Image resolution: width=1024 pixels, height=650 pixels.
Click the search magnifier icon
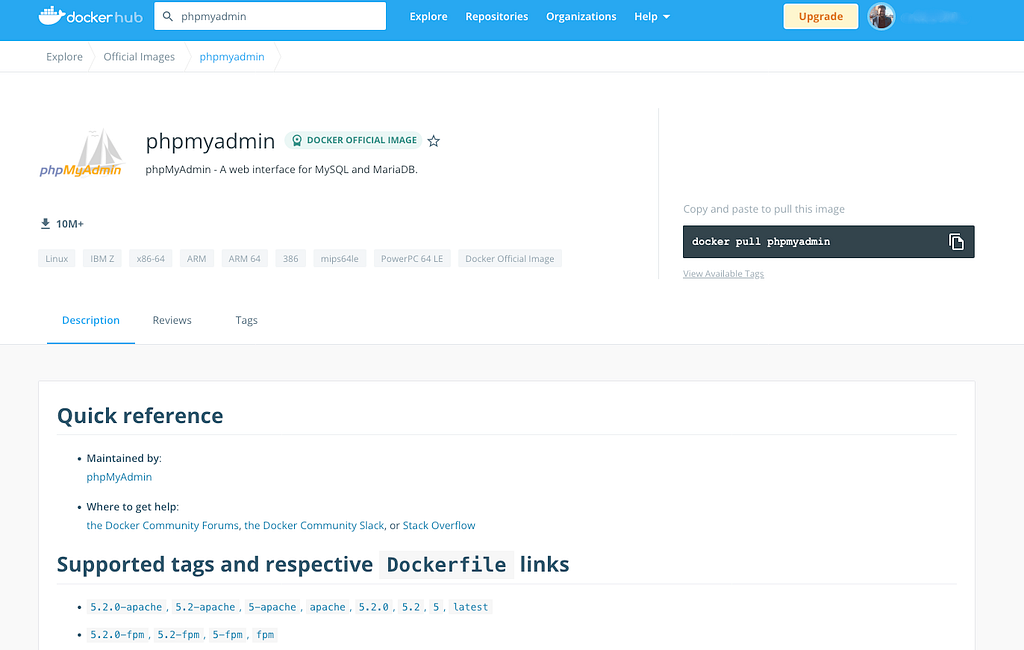[x=168, y=16]
